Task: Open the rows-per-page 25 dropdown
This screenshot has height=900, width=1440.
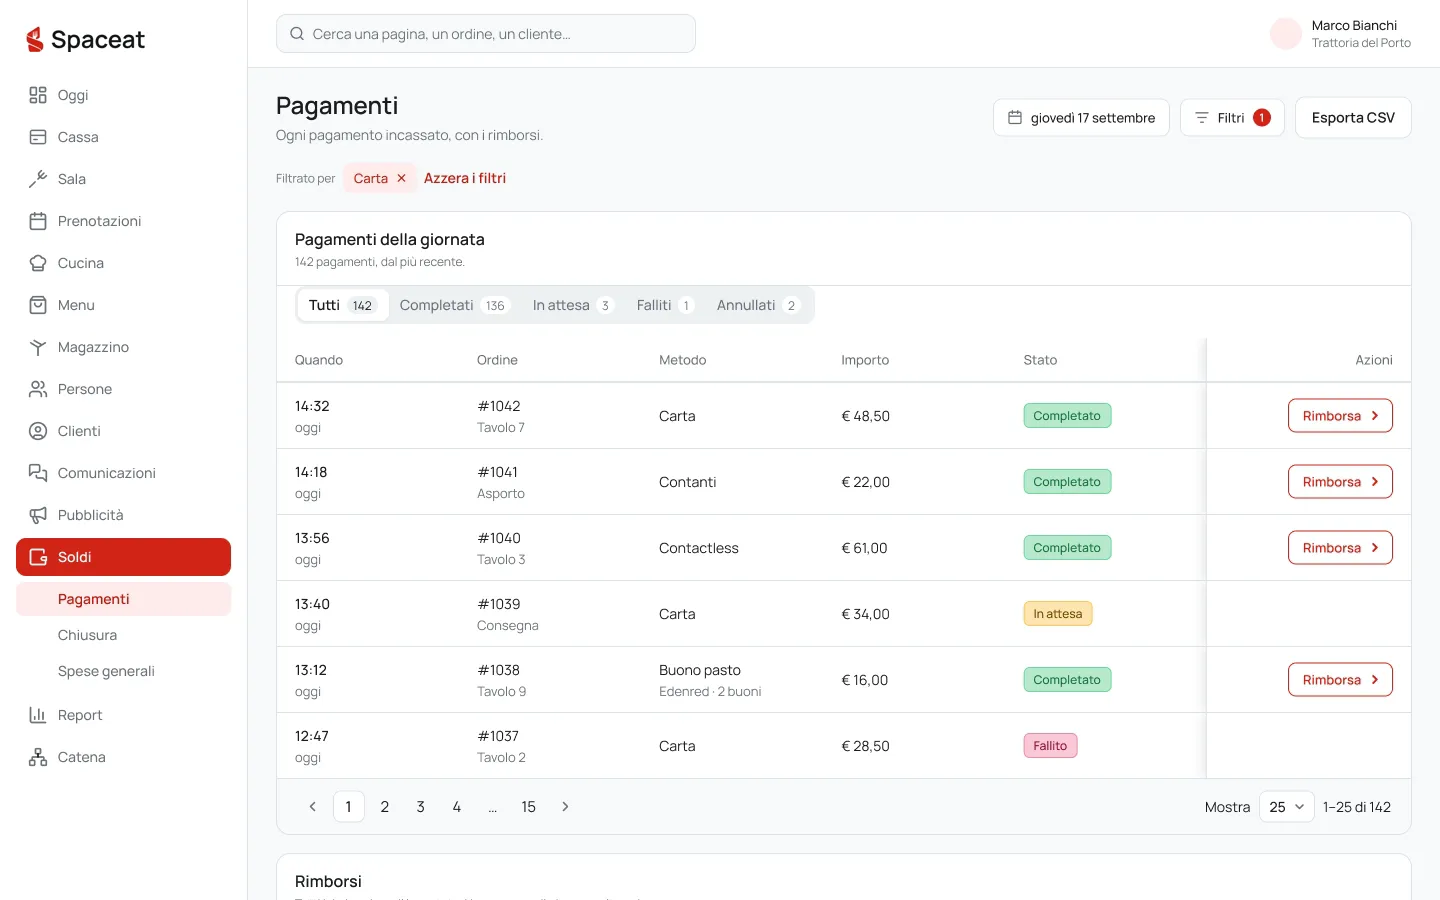Action: [x=1286, y=807]
